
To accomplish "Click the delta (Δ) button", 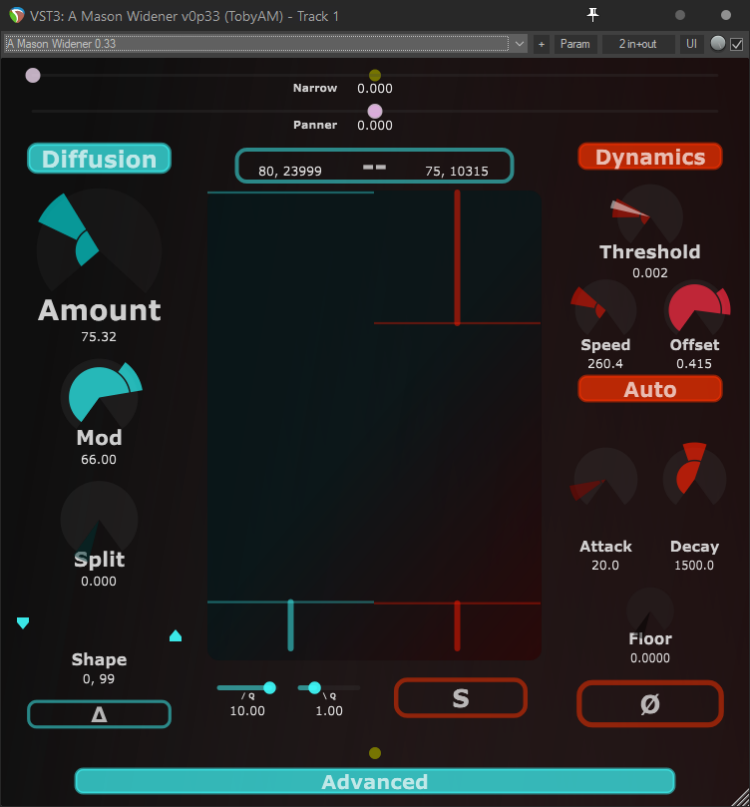I will (x=99, y=714).
